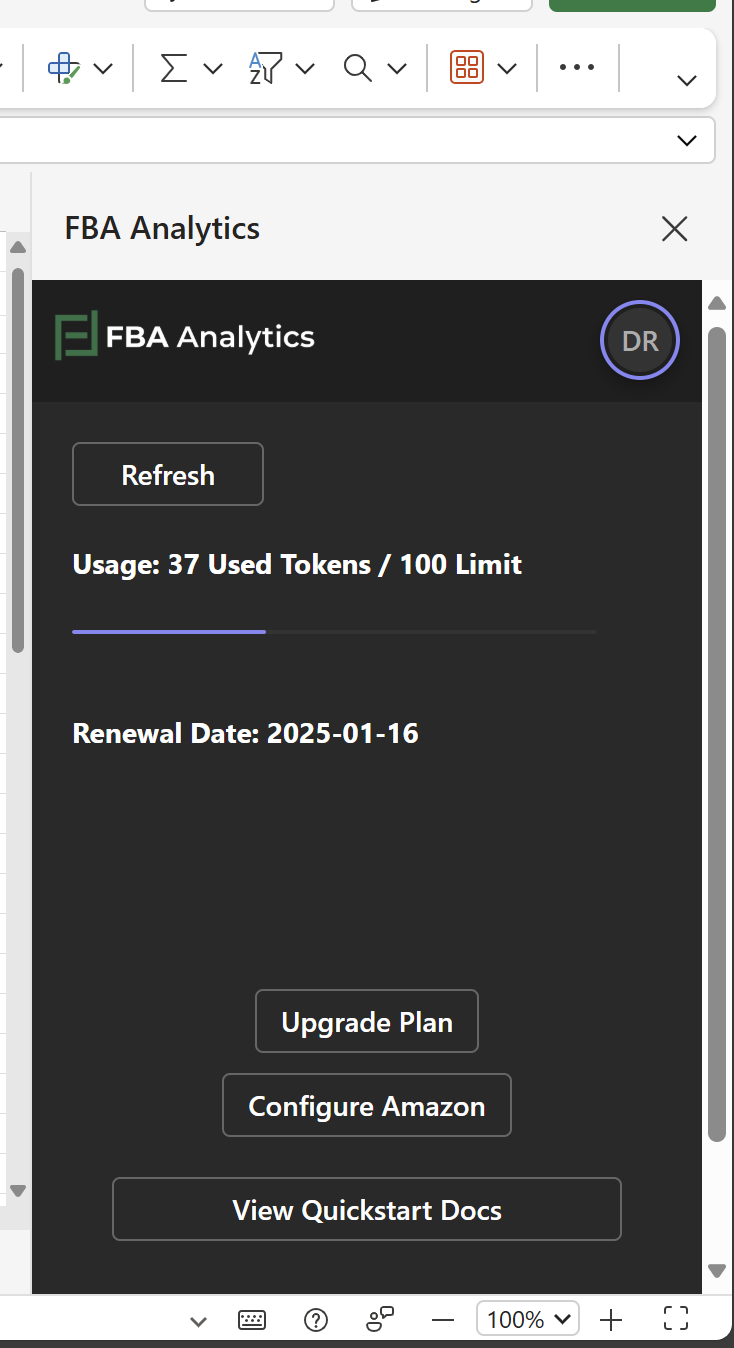Expand the AutoSum dropdown arrow
This screenshot has height=1348, width=734.
pos(212,68)
